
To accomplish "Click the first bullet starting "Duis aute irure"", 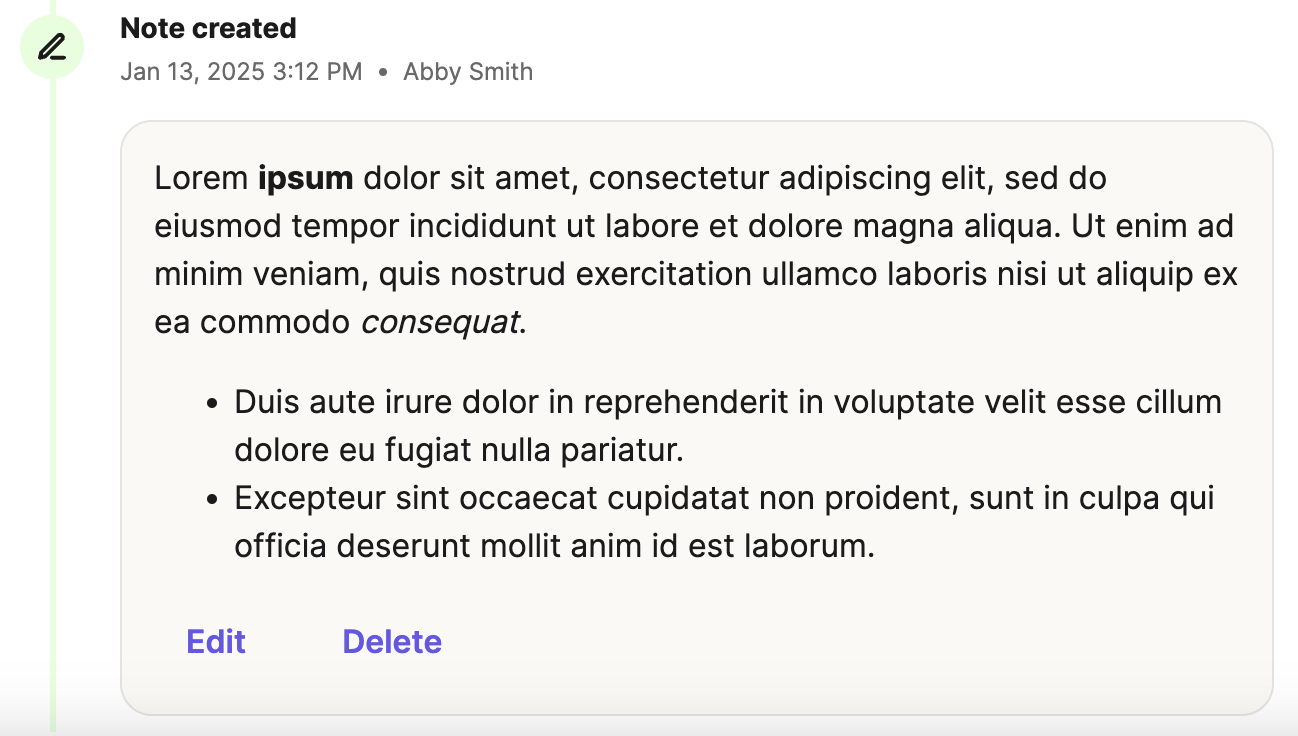I will point(728,427).
